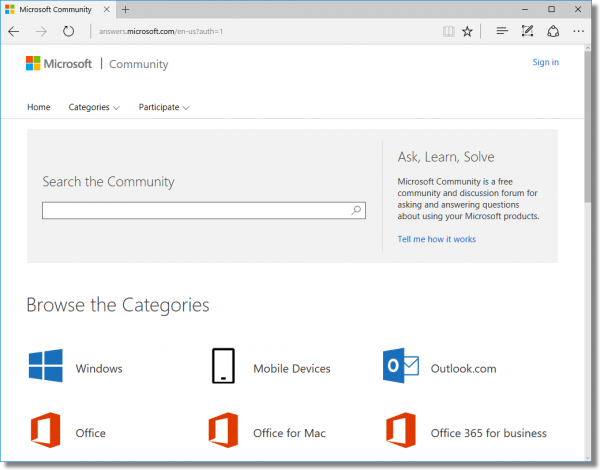The image size is (600, 470).
Task: Open the Office category label
Action: [90, 433]
